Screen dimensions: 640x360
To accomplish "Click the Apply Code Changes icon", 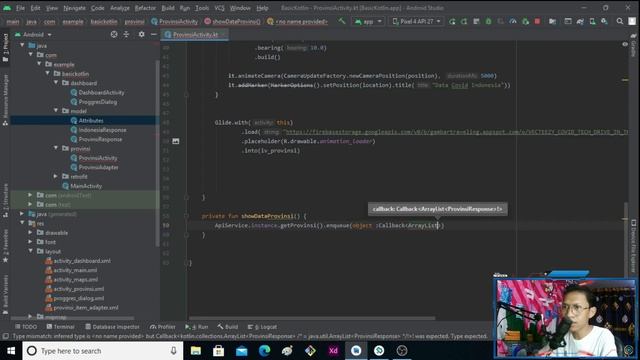I will (x=476, y=21).
